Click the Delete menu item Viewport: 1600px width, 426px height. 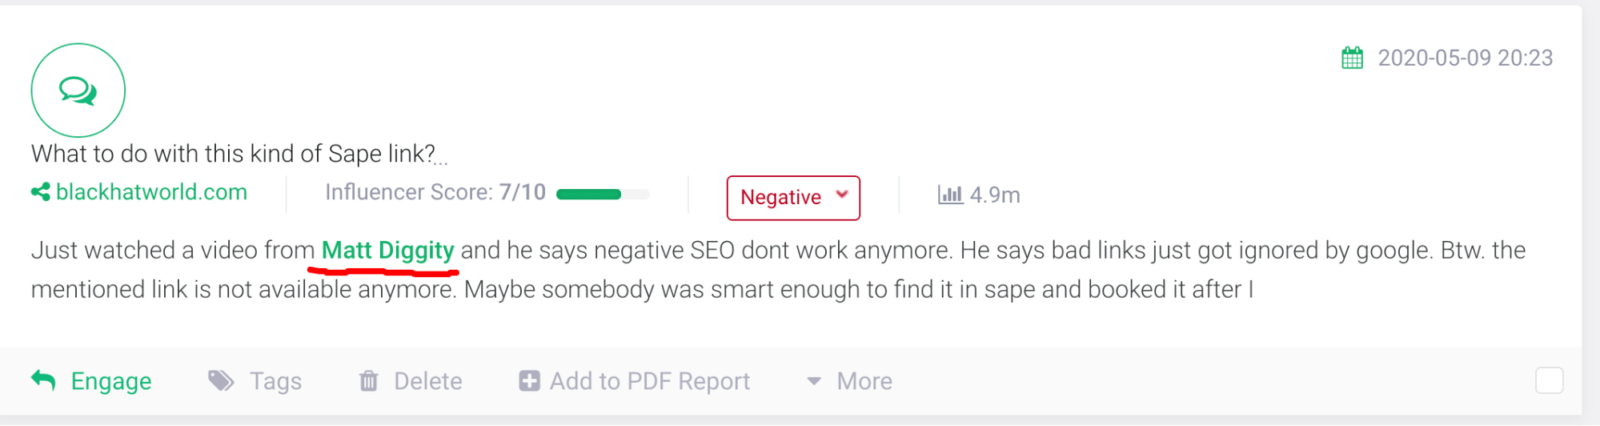click(x=428, y=381)
